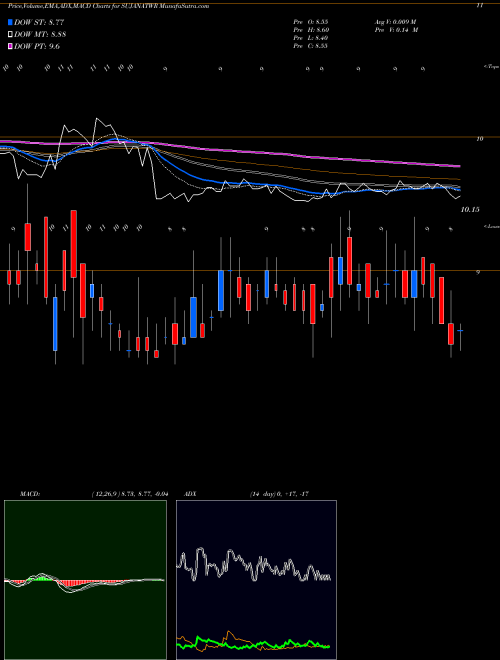Open the MACD histogram chart panel
The width and height of the screenshot is (500, 660).
click(x=85, y=580)
